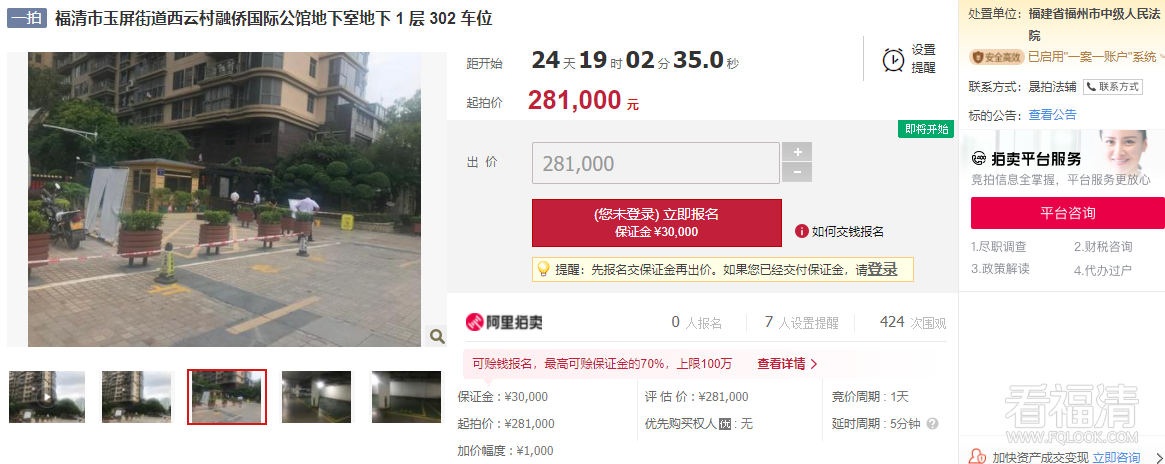The height and width of the screenshot is (464, 1165).
Task: Select the fourth garage thumbnail
Action: (316, 396)
